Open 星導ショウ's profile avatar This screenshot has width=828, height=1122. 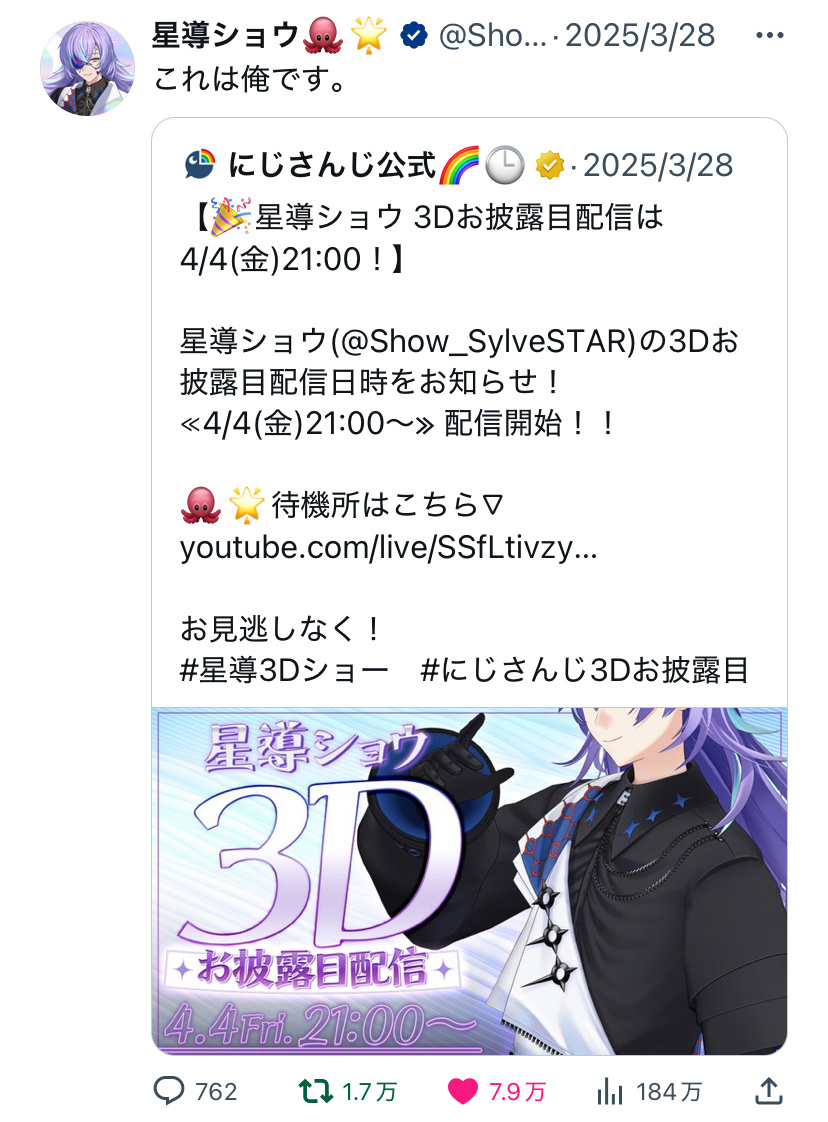click(87, 68)
